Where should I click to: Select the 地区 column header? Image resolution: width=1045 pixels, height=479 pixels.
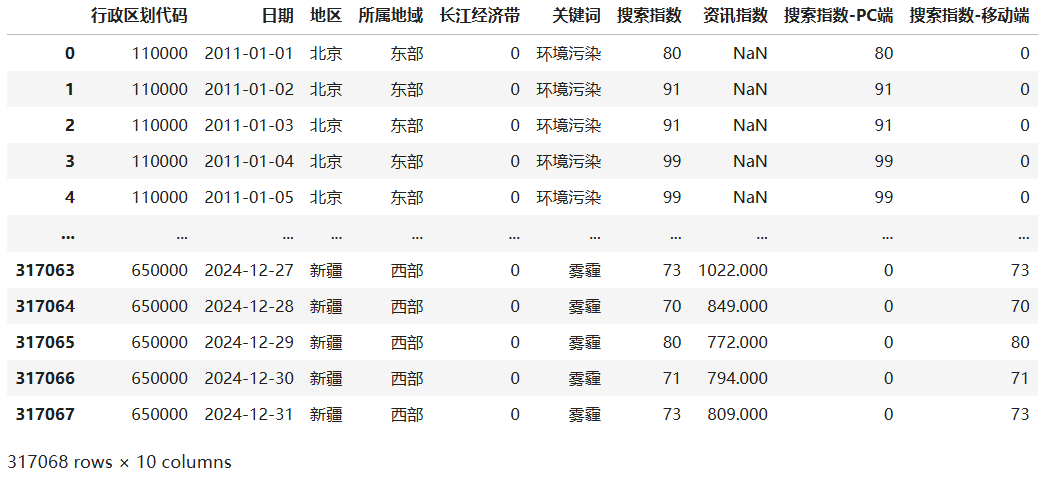pyautogui.click(x=326, y=16)
